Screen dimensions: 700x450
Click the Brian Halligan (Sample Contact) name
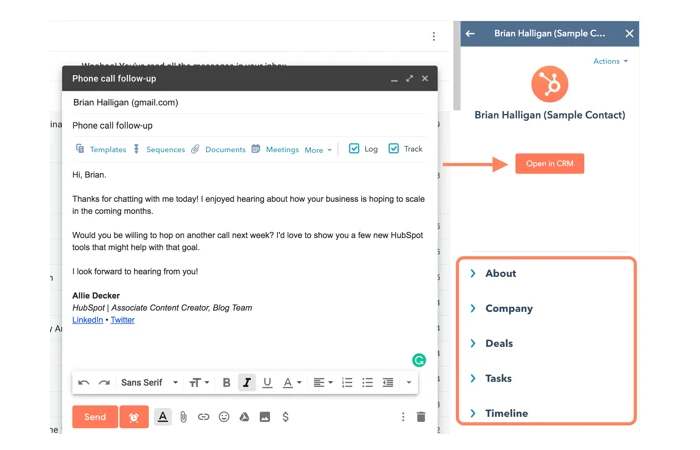coord(550,115)
